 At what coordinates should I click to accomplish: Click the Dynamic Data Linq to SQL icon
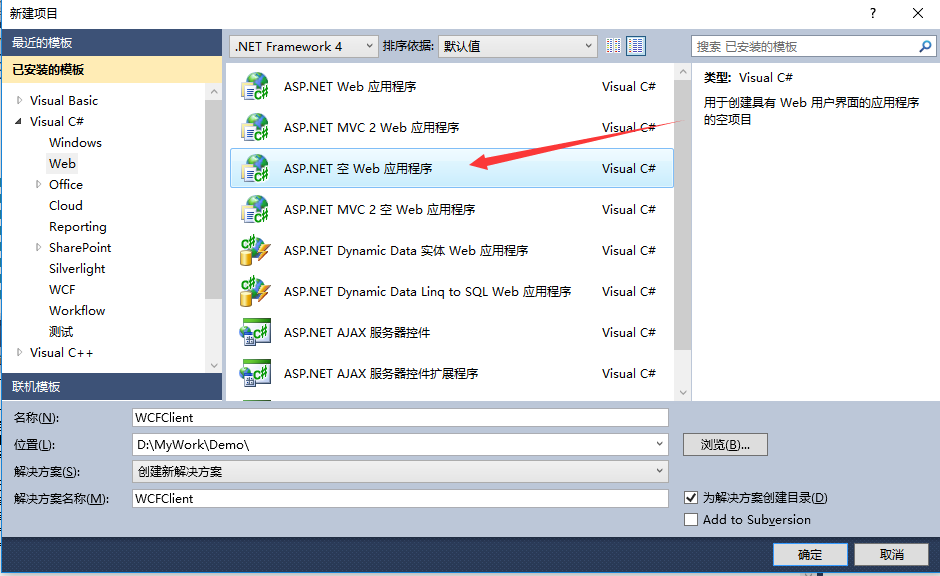click(x=255, y=291)
